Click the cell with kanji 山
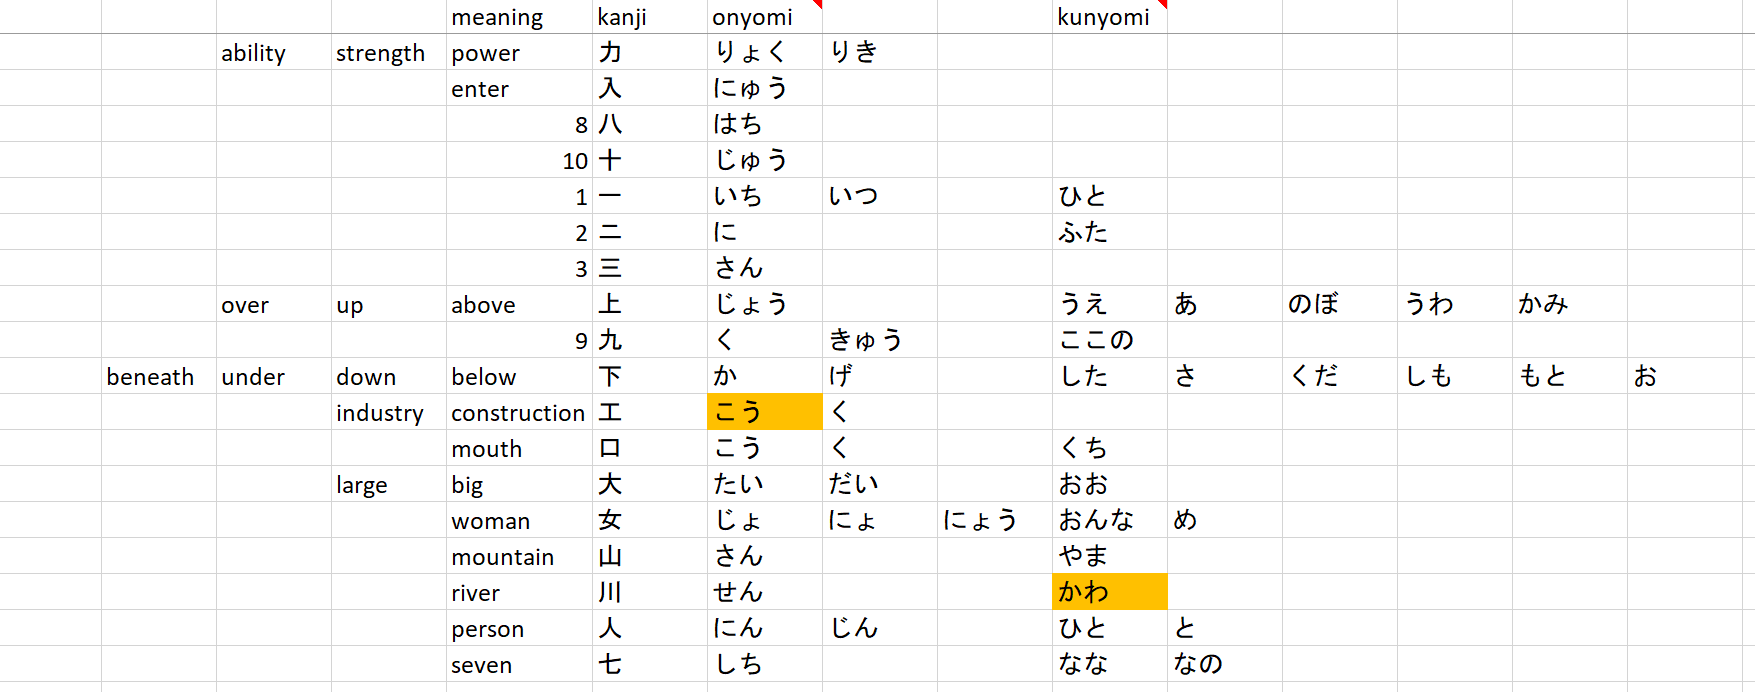The height and width of the screenshot is (692, 1755). click(649, 556)
